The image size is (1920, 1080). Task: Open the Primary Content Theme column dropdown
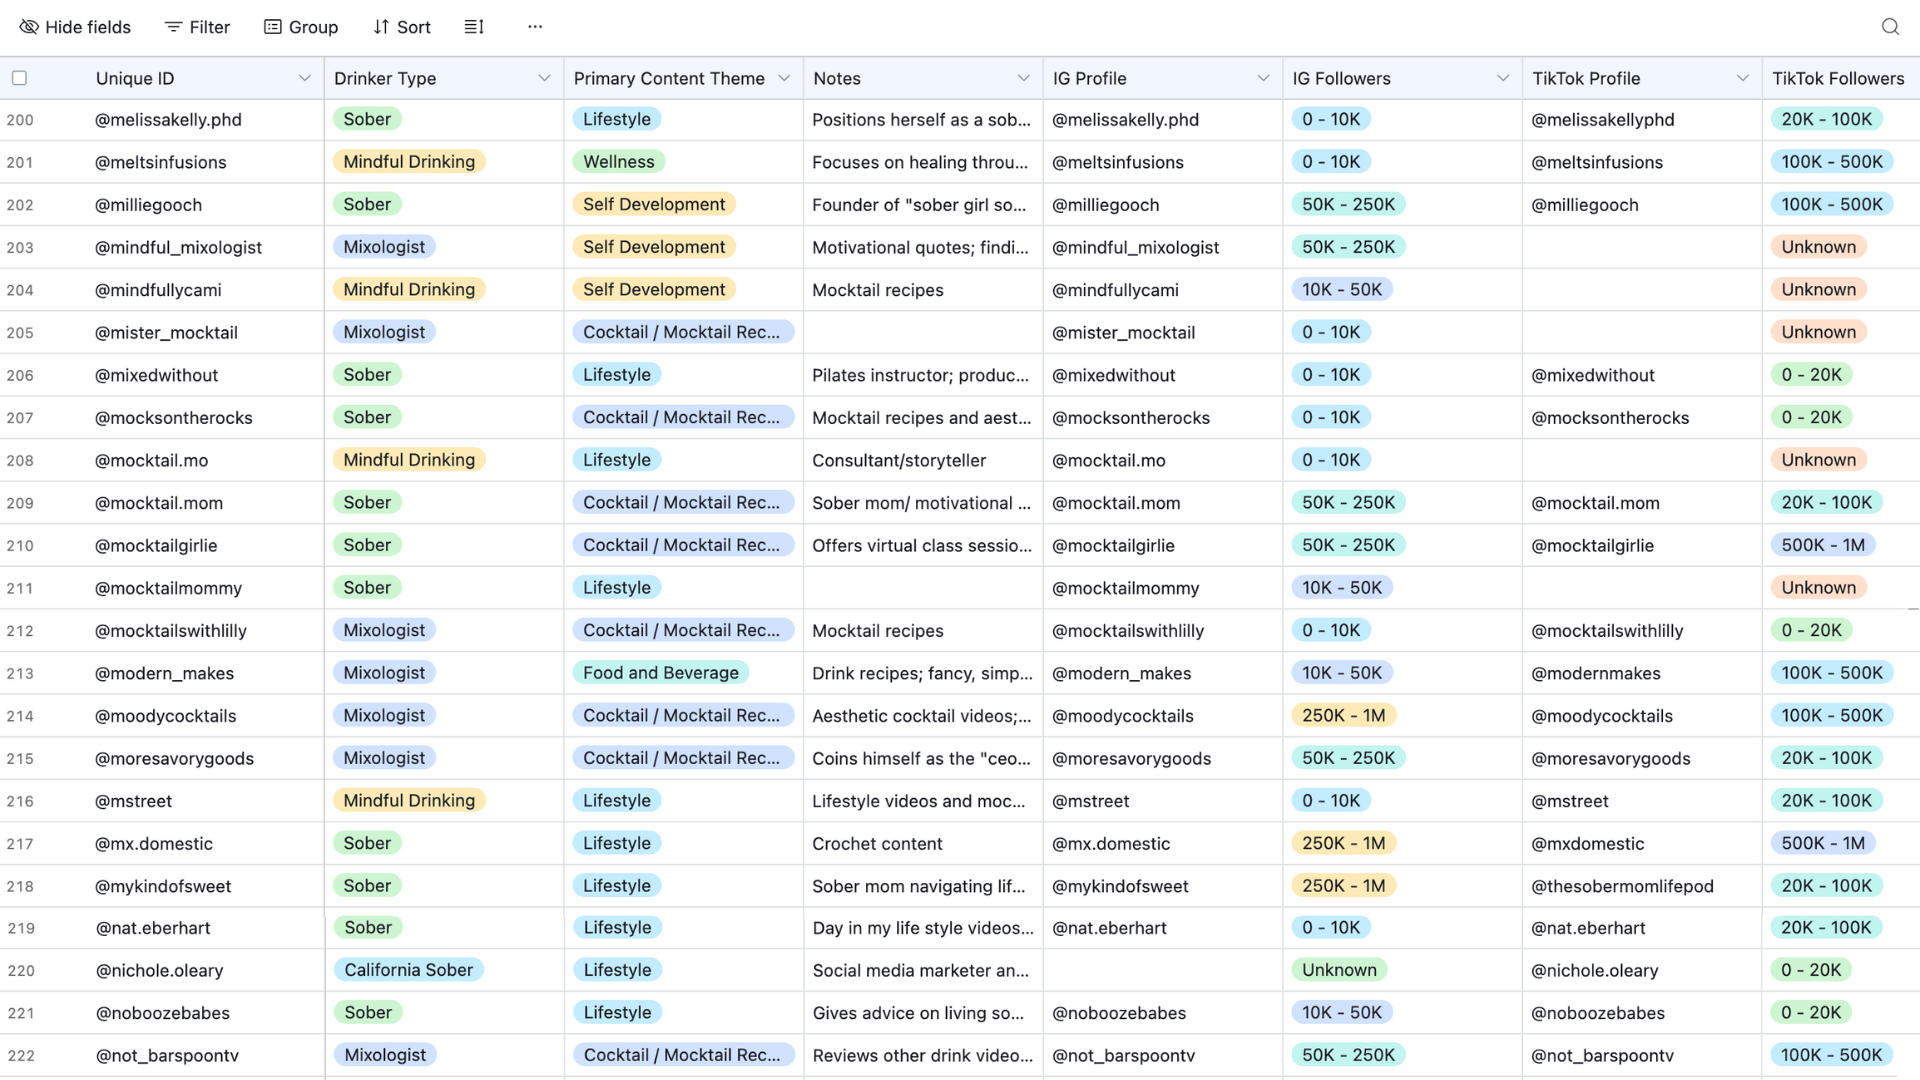click(x=784, y=78)
